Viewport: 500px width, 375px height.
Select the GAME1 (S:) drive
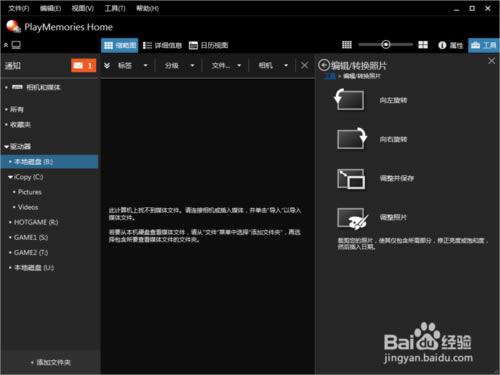pyautogui.click(x=31, y=237)
